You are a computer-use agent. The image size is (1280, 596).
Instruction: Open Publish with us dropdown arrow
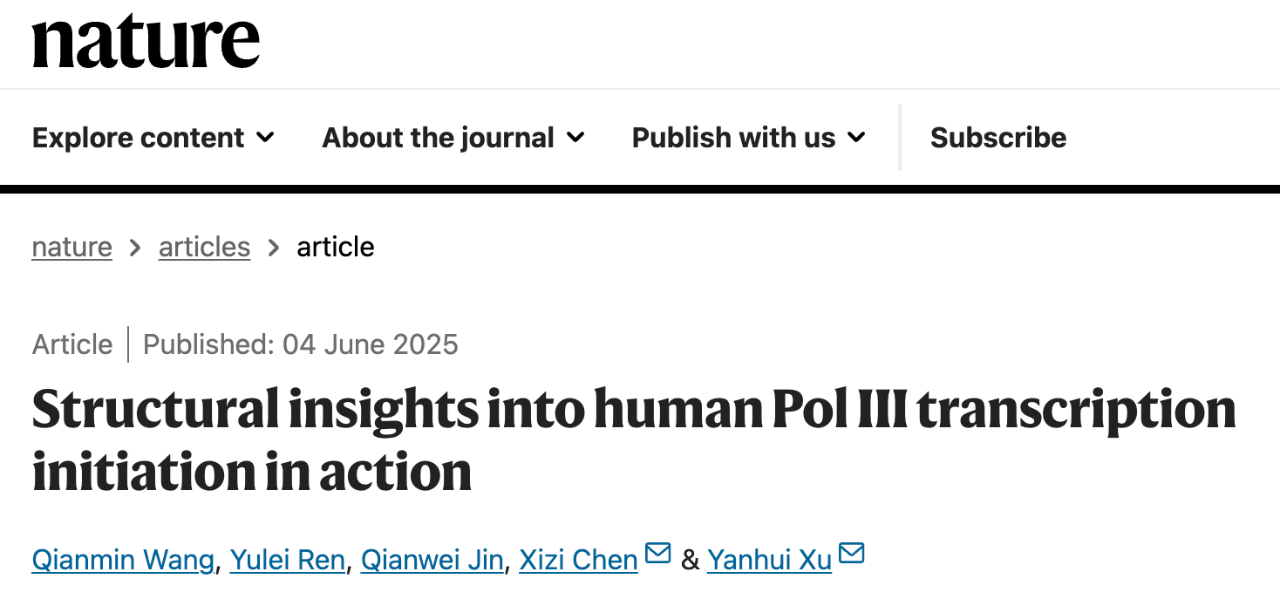[x=856, y=138]
